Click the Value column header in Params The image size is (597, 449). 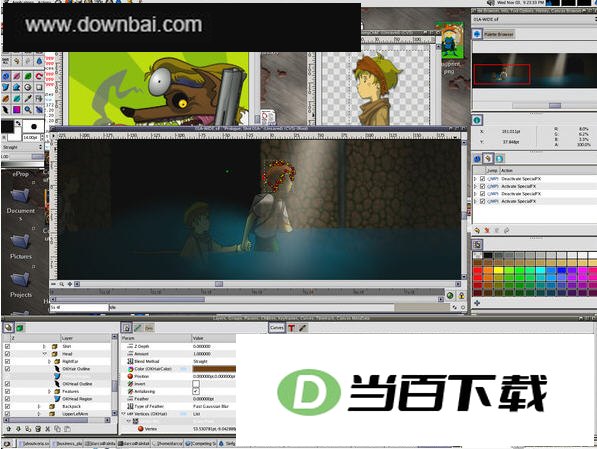point(214,338)
